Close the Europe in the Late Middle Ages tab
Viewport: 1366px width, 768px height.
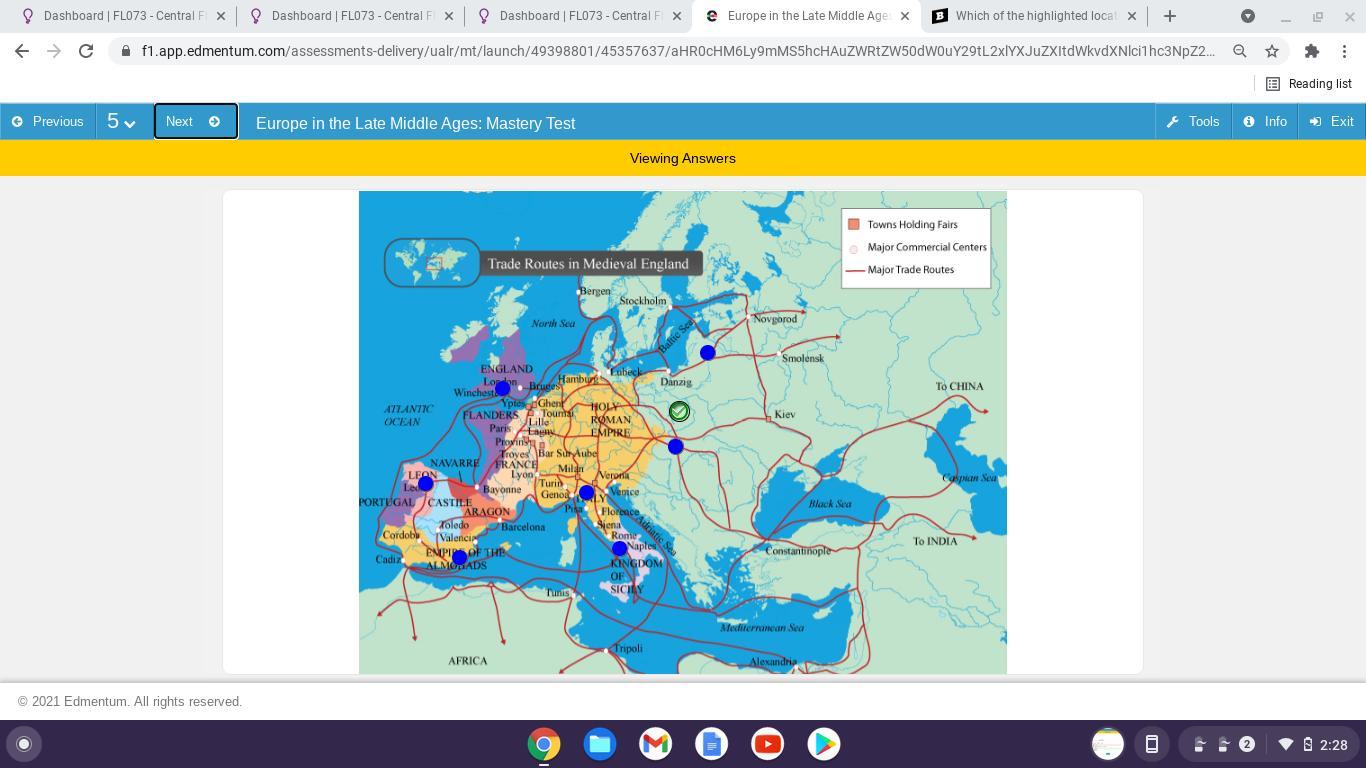point(905,16)
